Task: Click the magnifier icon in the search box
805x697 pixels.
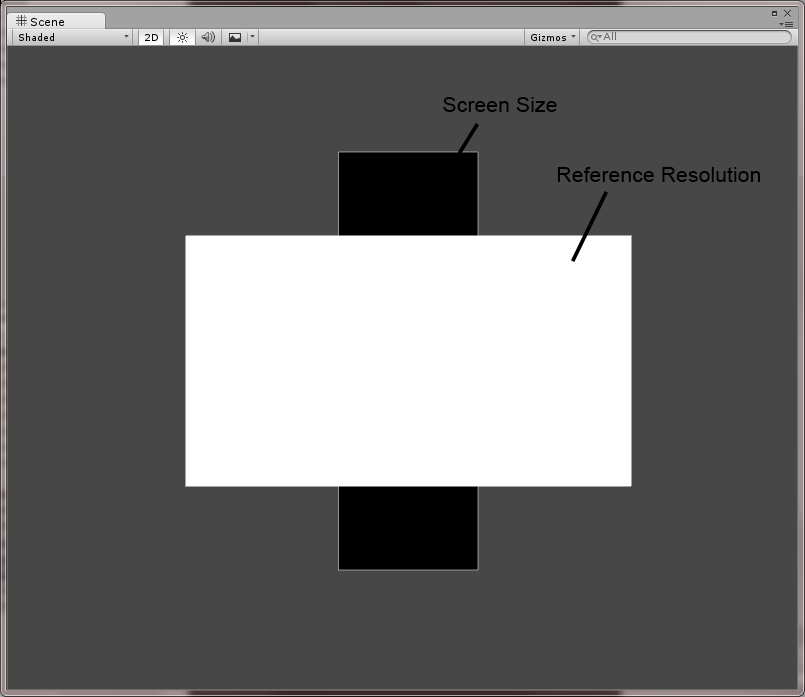Action: pyautogui.click(x=596, y=37)
